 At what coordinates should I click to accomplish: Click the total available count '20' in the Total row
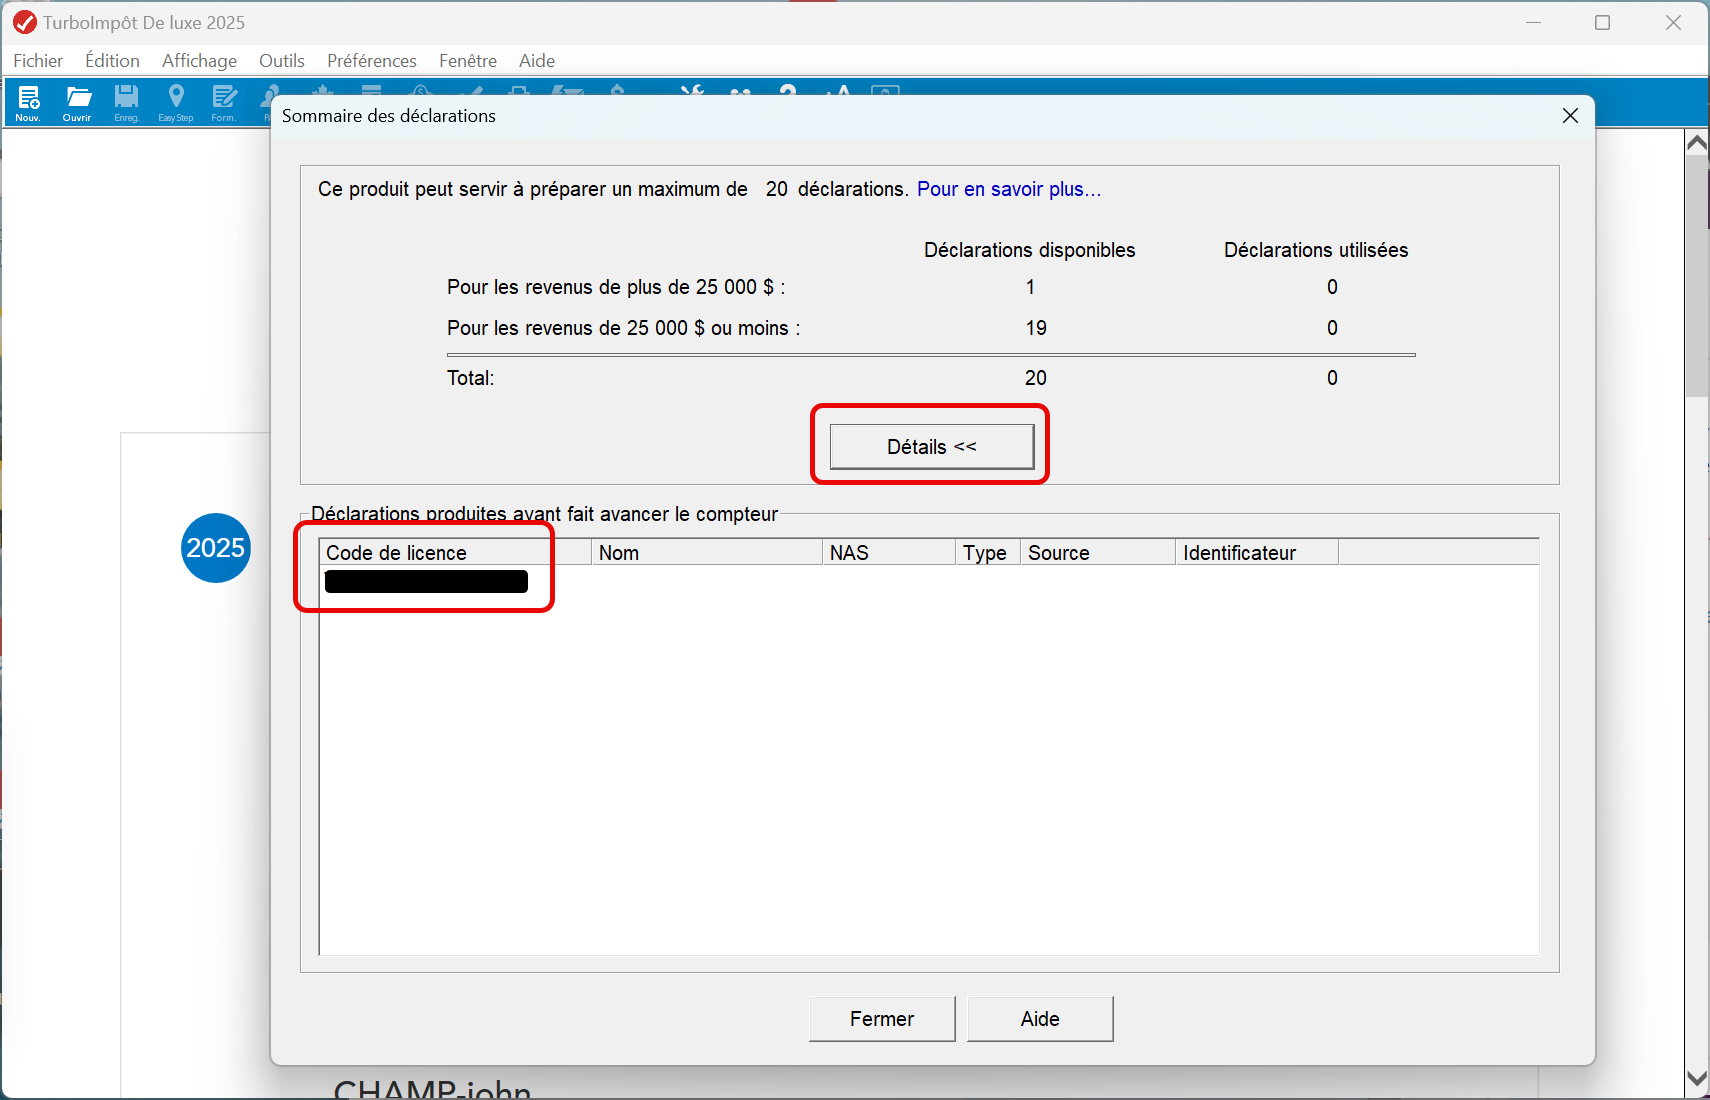click(1036, 378)
